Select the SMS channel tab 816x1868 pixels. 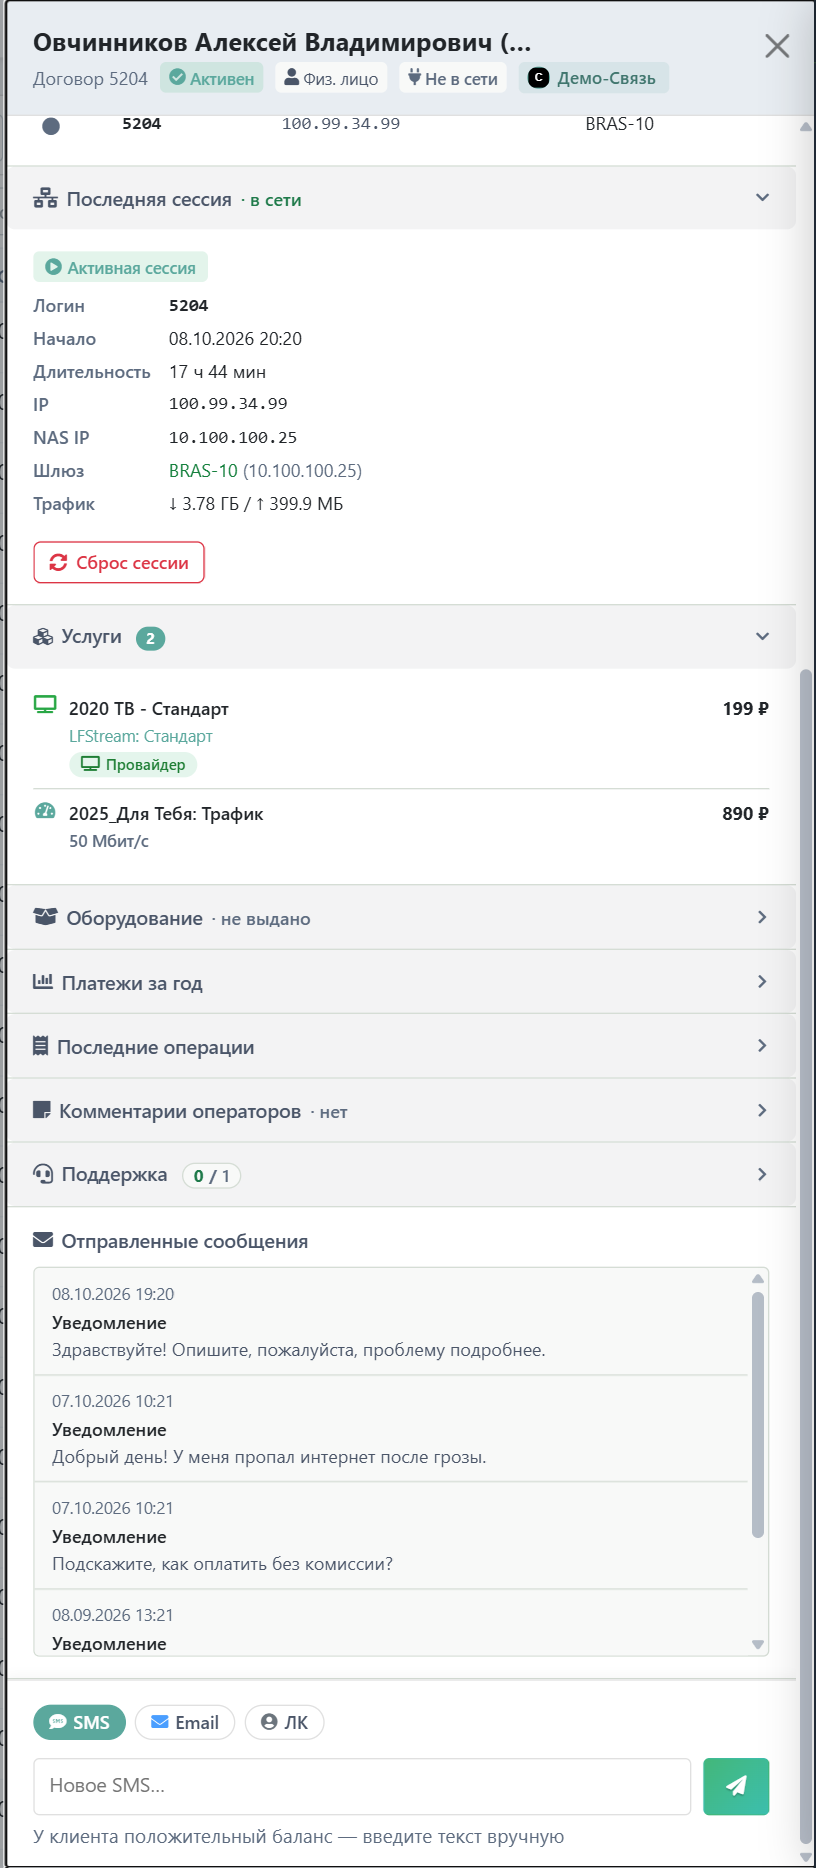(x=80, y=1722)
